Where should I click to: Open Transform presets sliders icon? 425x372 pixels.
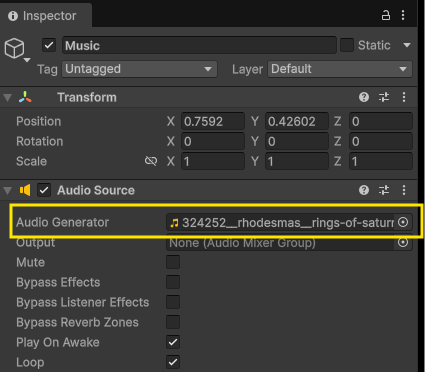click(384, 97)
